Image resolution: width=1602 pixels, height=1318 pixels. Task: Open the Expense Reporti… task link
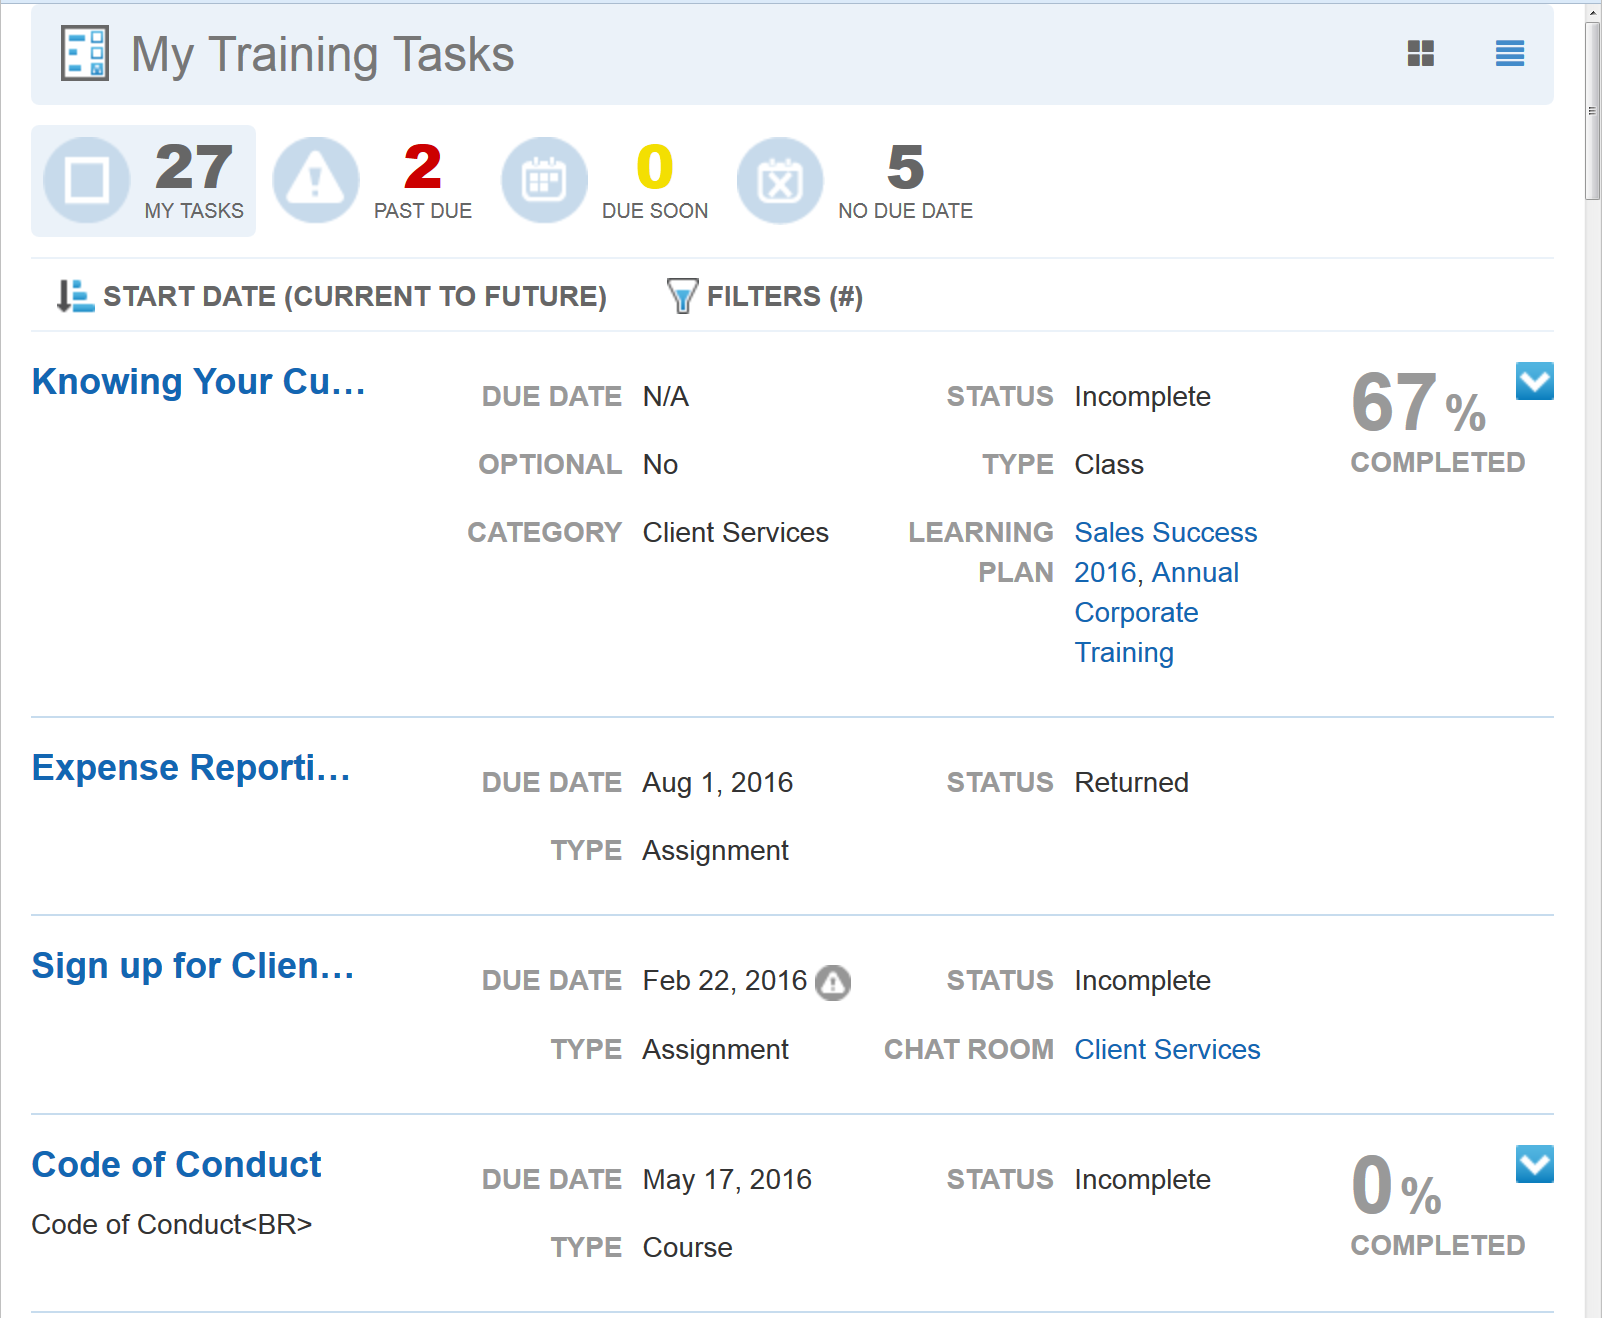191,768
